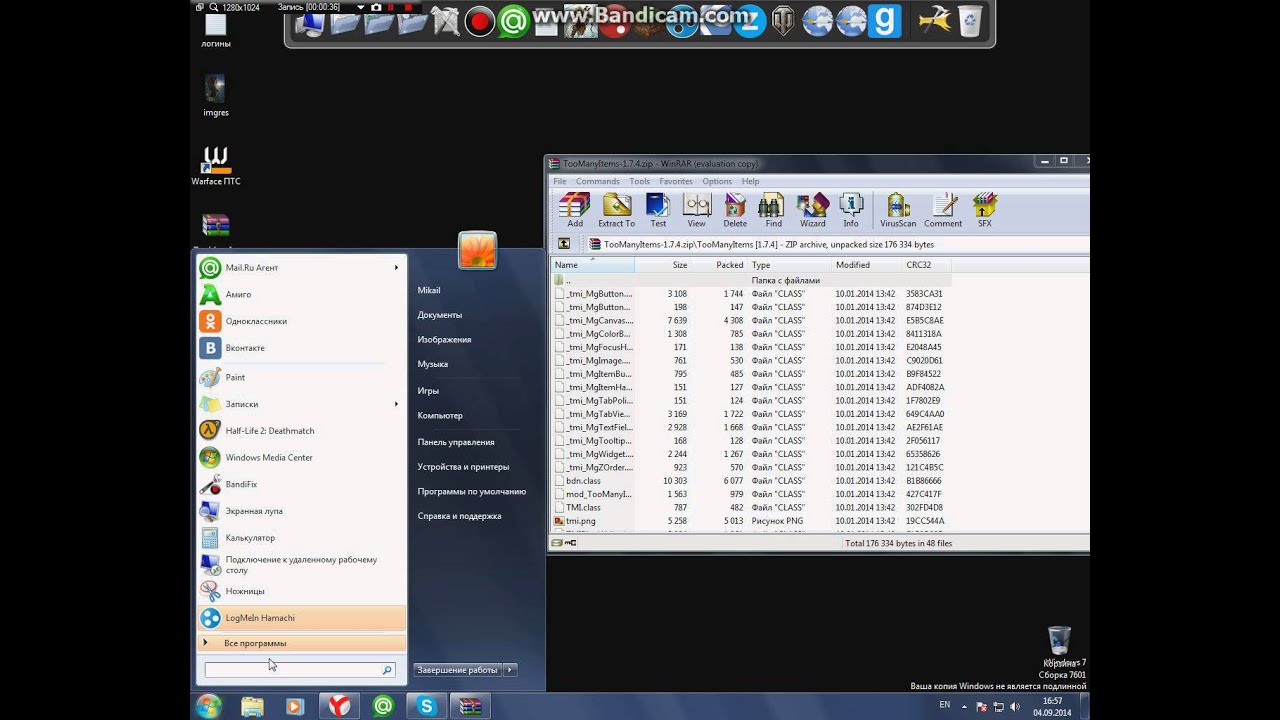The height and width of the screenshot is (720, 1280).
Task: Open Корзина recycle bin on desktop
Action: pos(1059,647)
